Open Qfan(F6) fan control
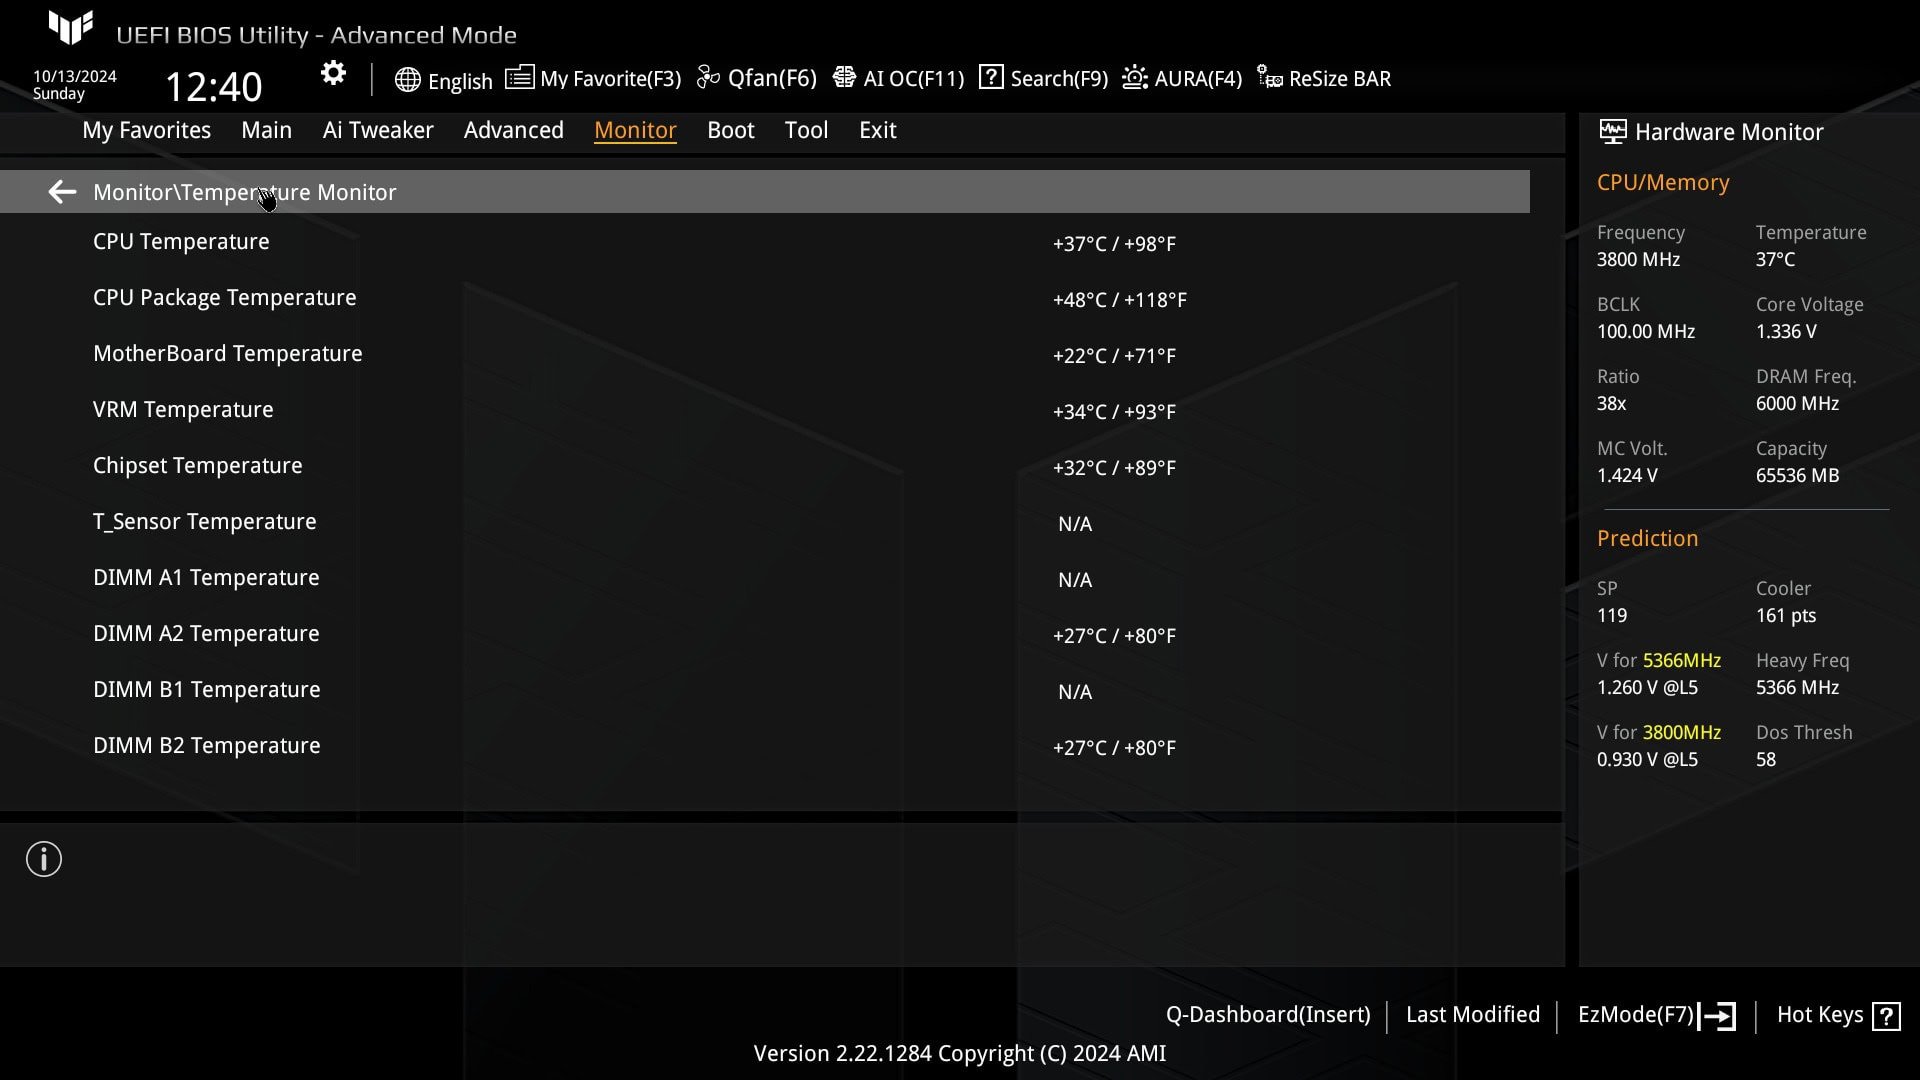This screenshot has width=1920, height=1080. point(758,78)
